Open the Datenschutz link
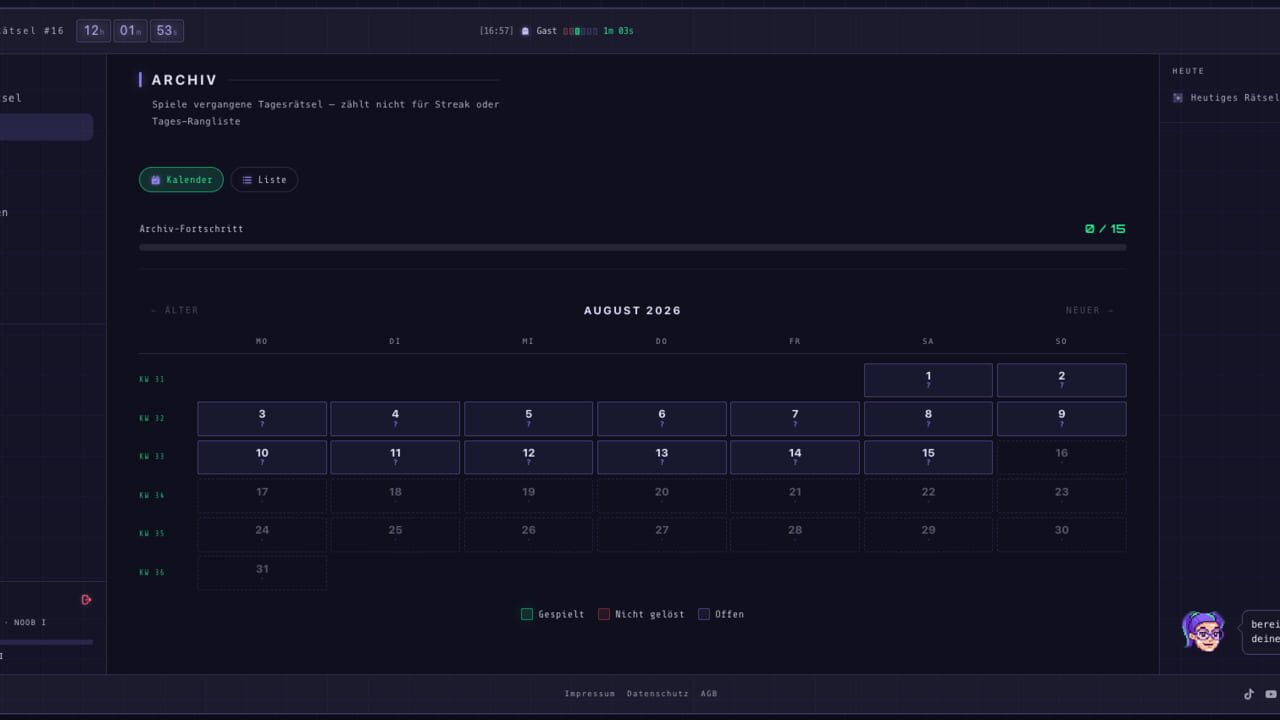Viewport: 1280px width, 720px height. (x=658, y=694)
